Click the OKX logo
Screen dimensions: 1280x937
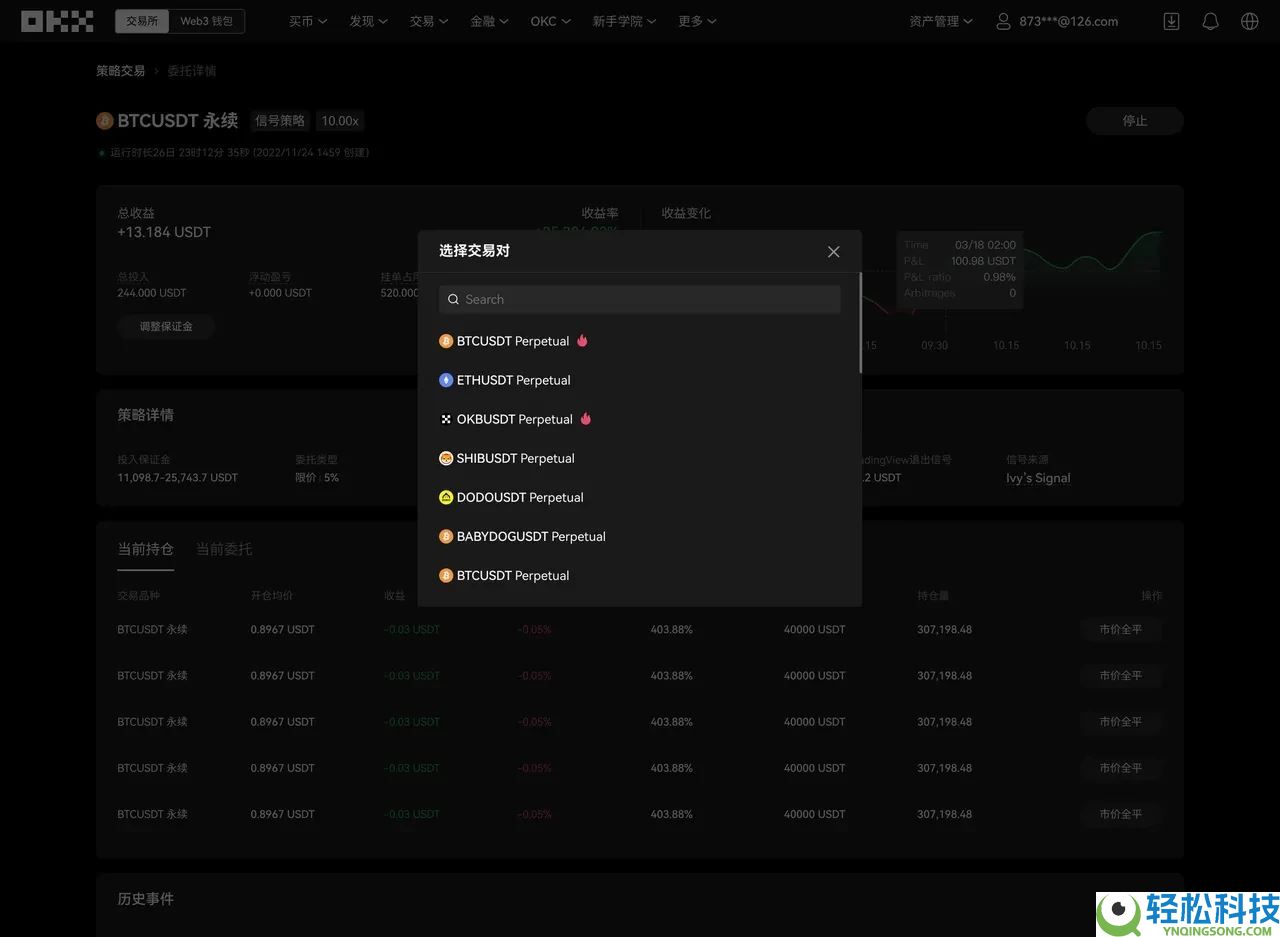[57, 21]
